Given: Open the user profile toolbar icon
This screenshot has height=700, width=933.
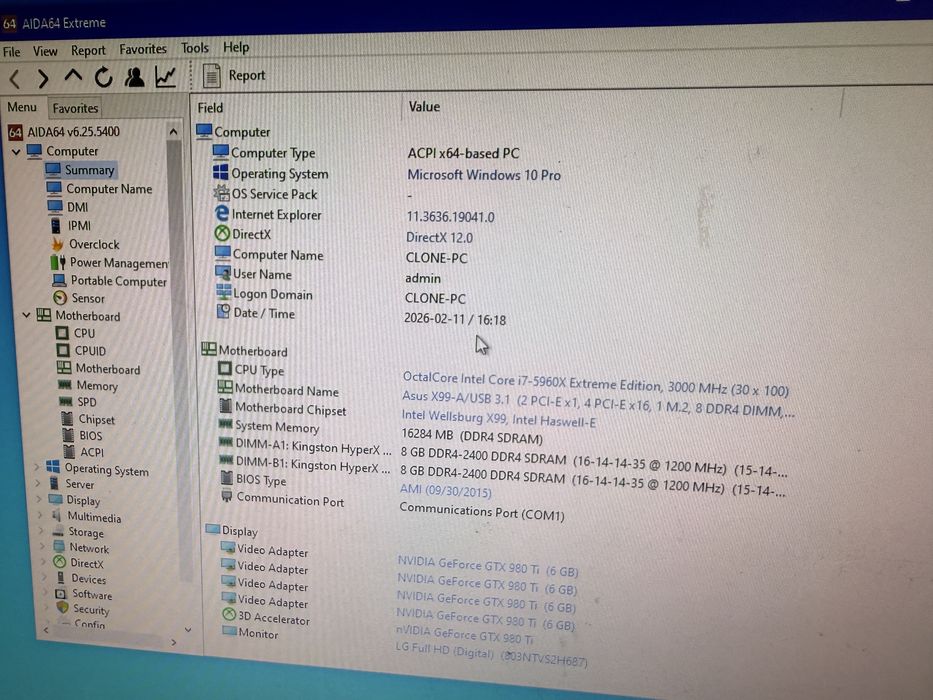Looking at the screenshot, I should click(x=134, y=77).
